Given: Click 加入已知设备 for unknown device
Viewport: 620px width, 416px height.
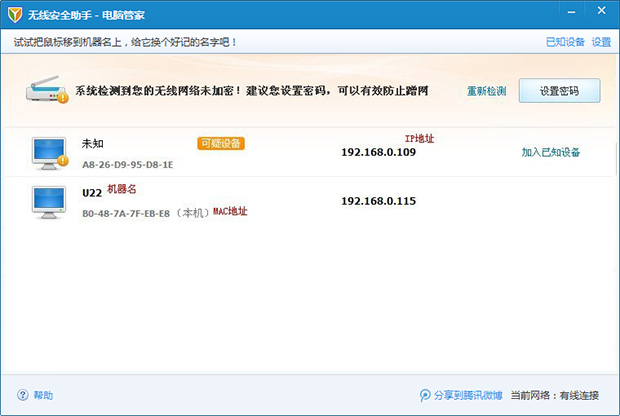Looking at the screenshot, I should (x=551, y=153).
